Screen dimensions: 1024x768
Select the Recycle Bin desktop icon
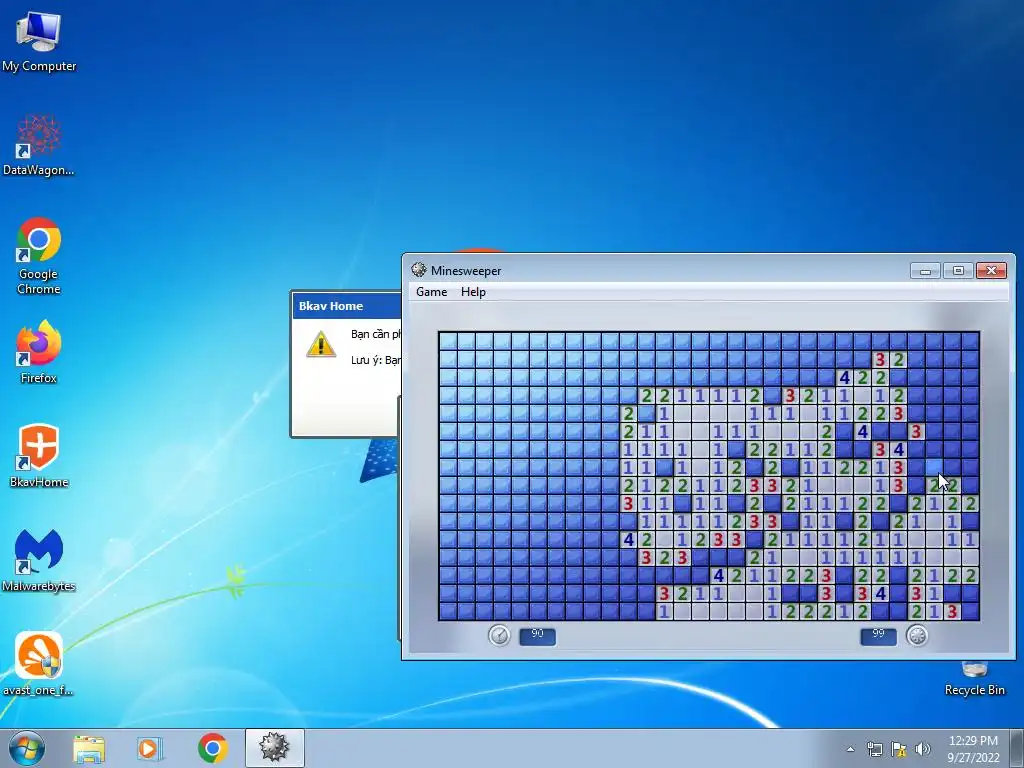click(974, 679)
